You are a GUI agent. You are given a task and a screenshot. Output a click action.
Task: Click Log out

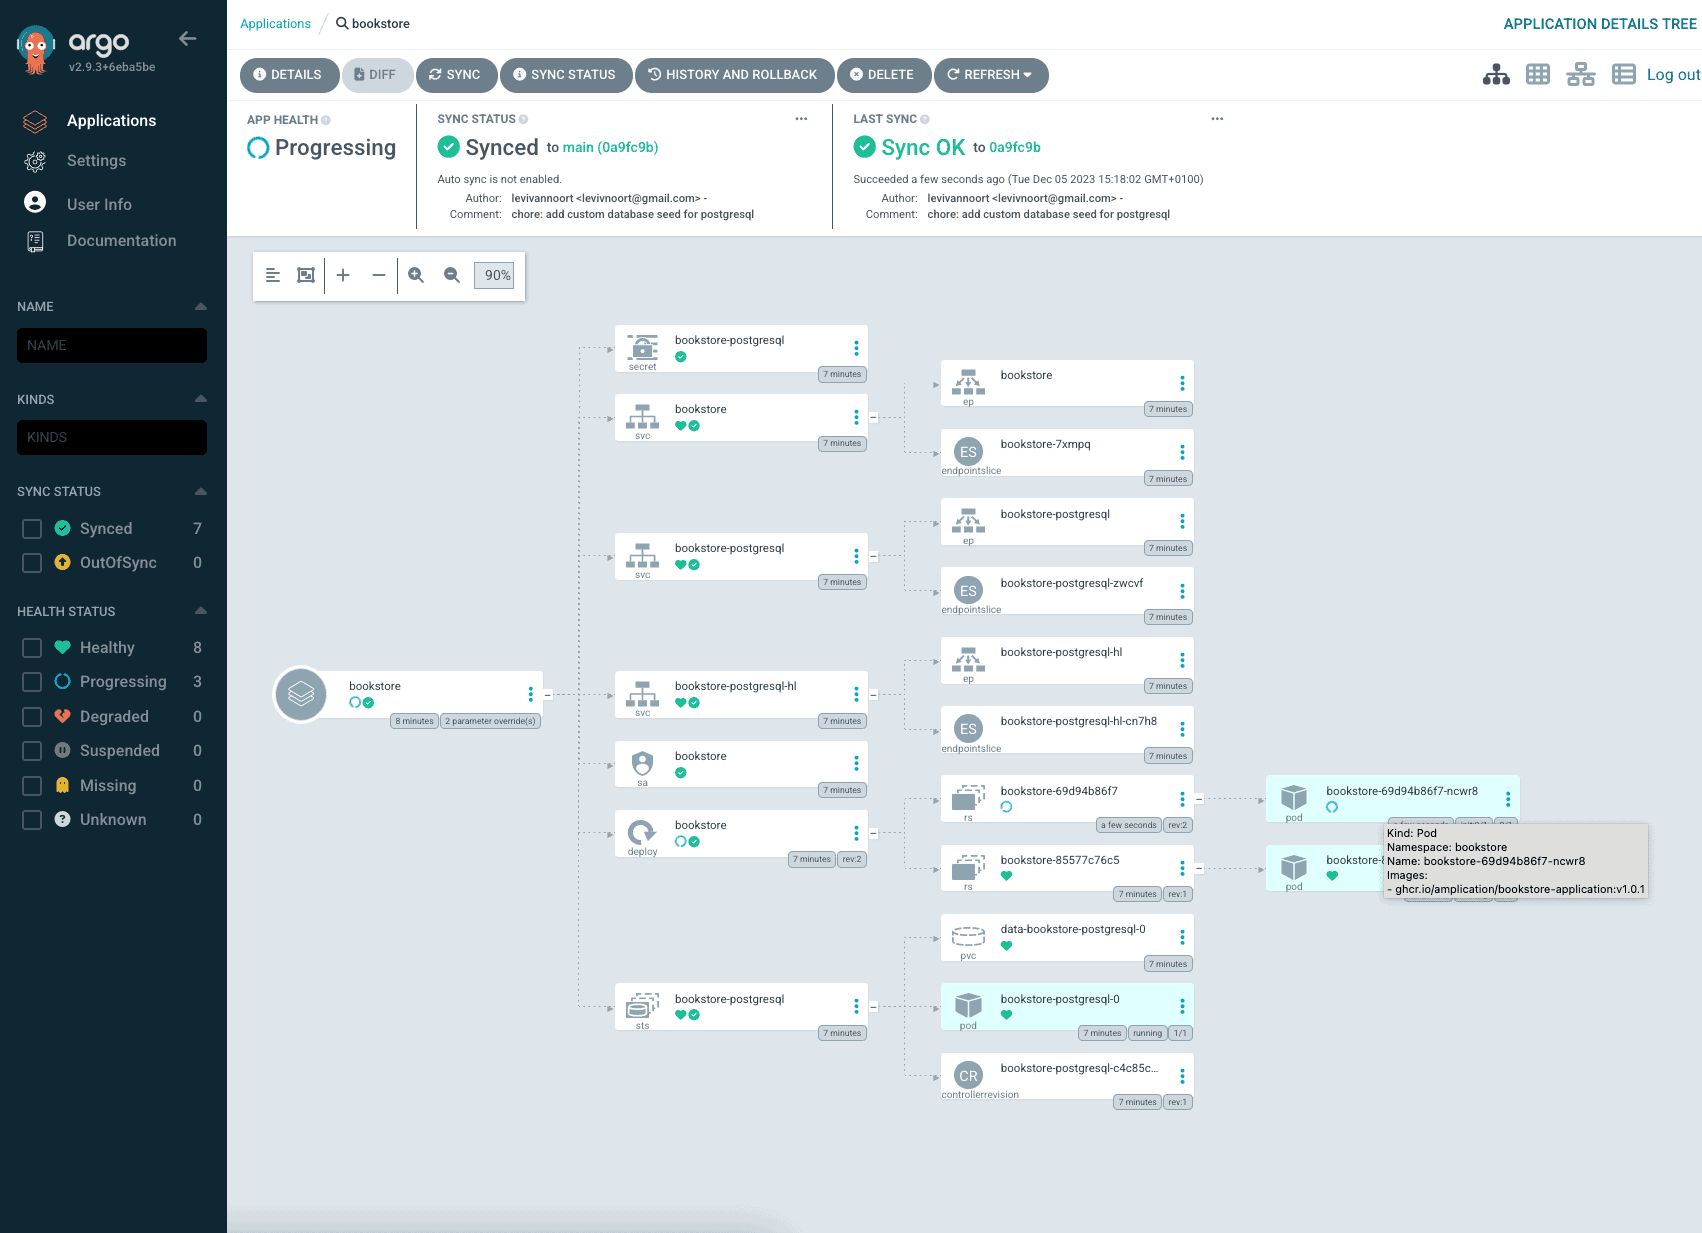(x=1673, y=75)
